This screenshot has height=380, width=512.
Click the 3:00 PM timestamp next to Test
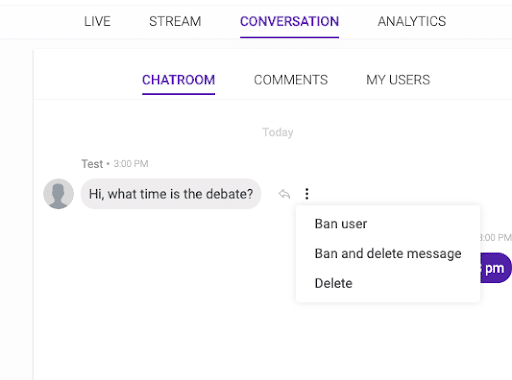click(x=131, y=164)
